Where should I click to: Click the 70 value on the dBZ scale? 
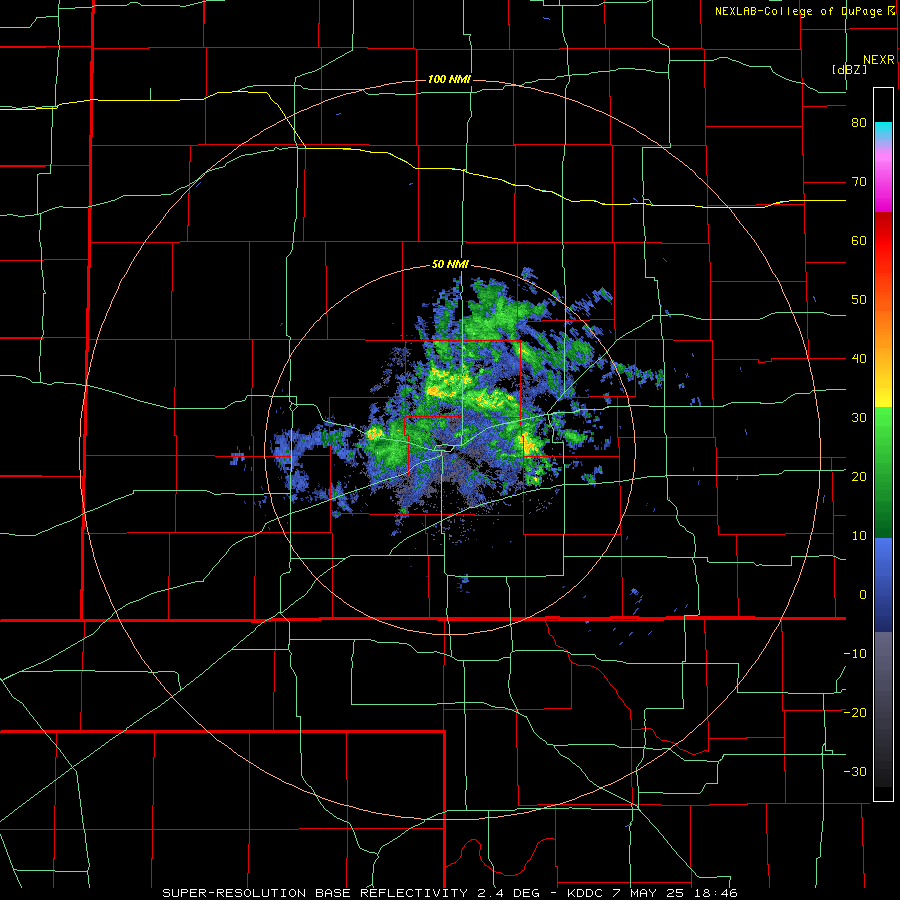pos(859,182)
